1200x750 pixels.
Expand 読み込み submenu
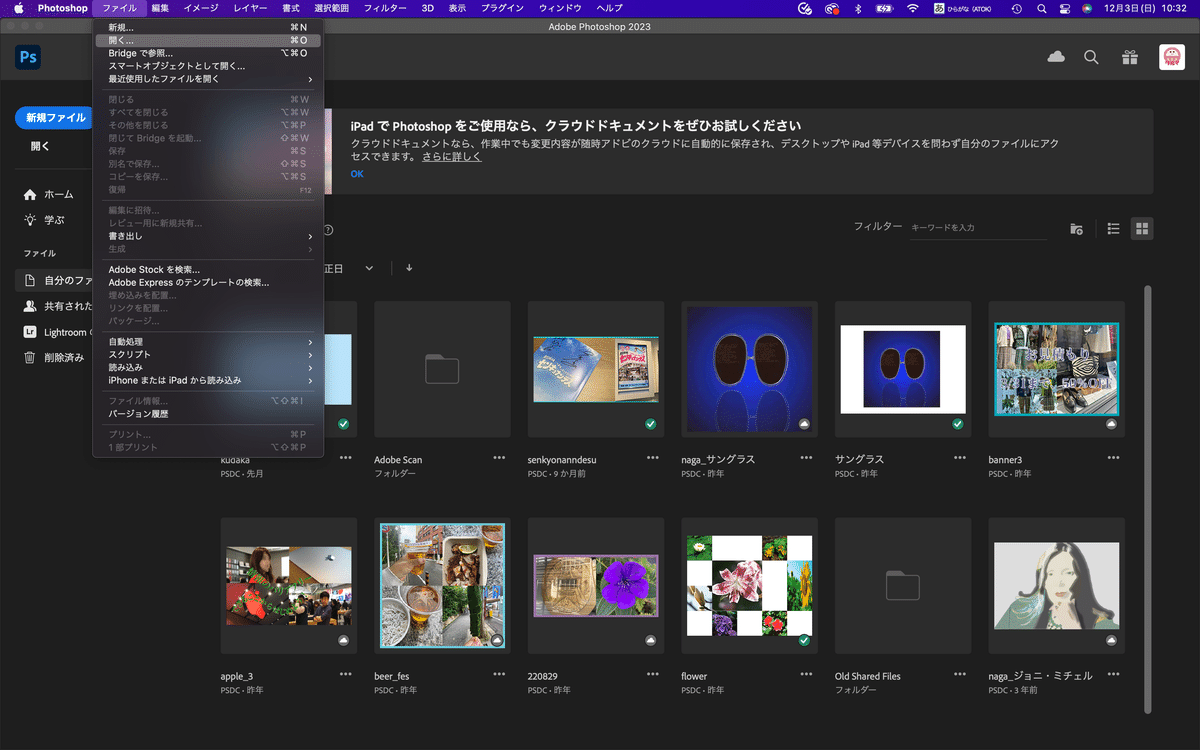point(208,368)
